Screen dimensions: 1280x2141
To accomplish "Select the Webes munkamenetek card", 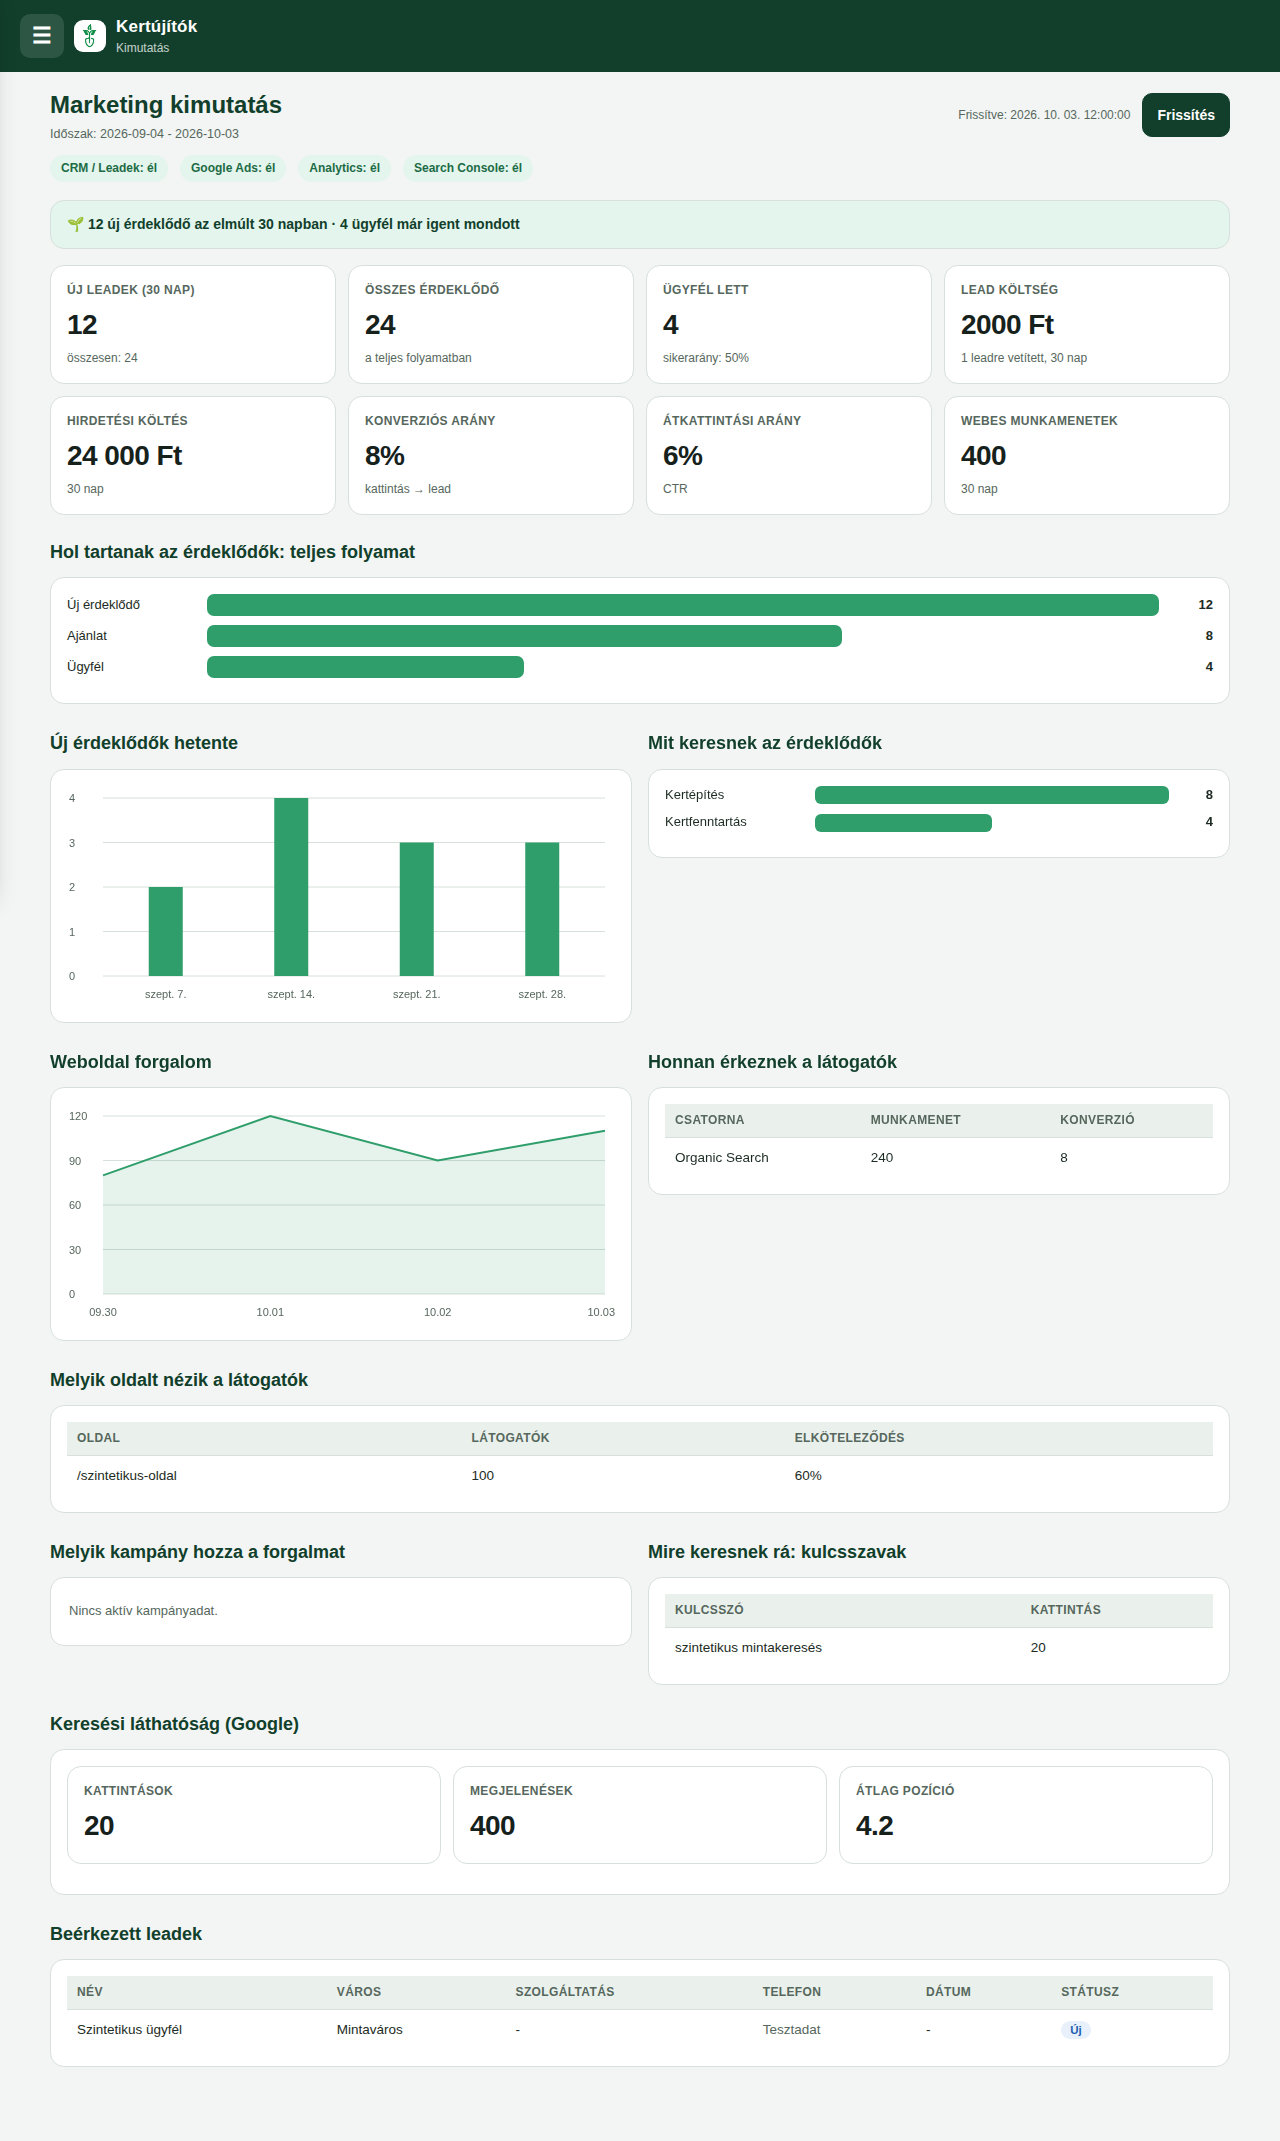I will [x=1087, y=455].
